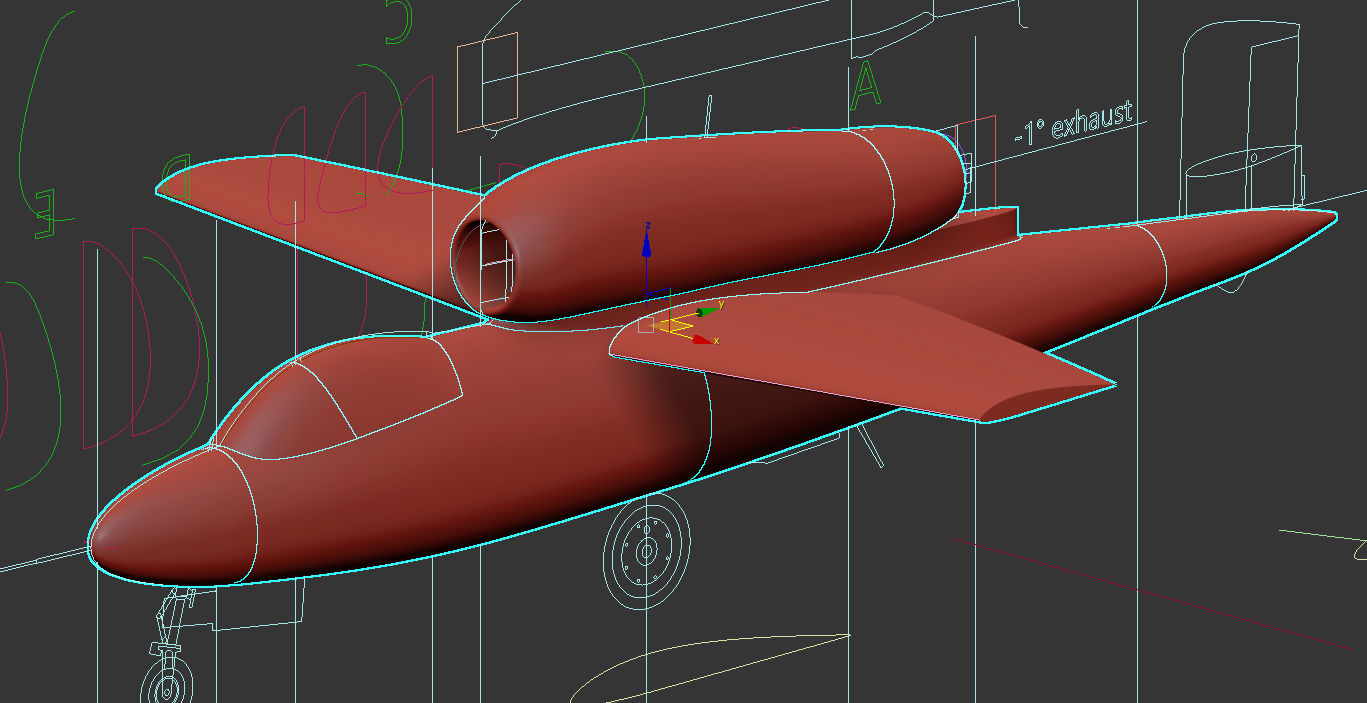Select the green letter "A" section label
Viewport: 1367px width, 703px height.
click(866, 85)
